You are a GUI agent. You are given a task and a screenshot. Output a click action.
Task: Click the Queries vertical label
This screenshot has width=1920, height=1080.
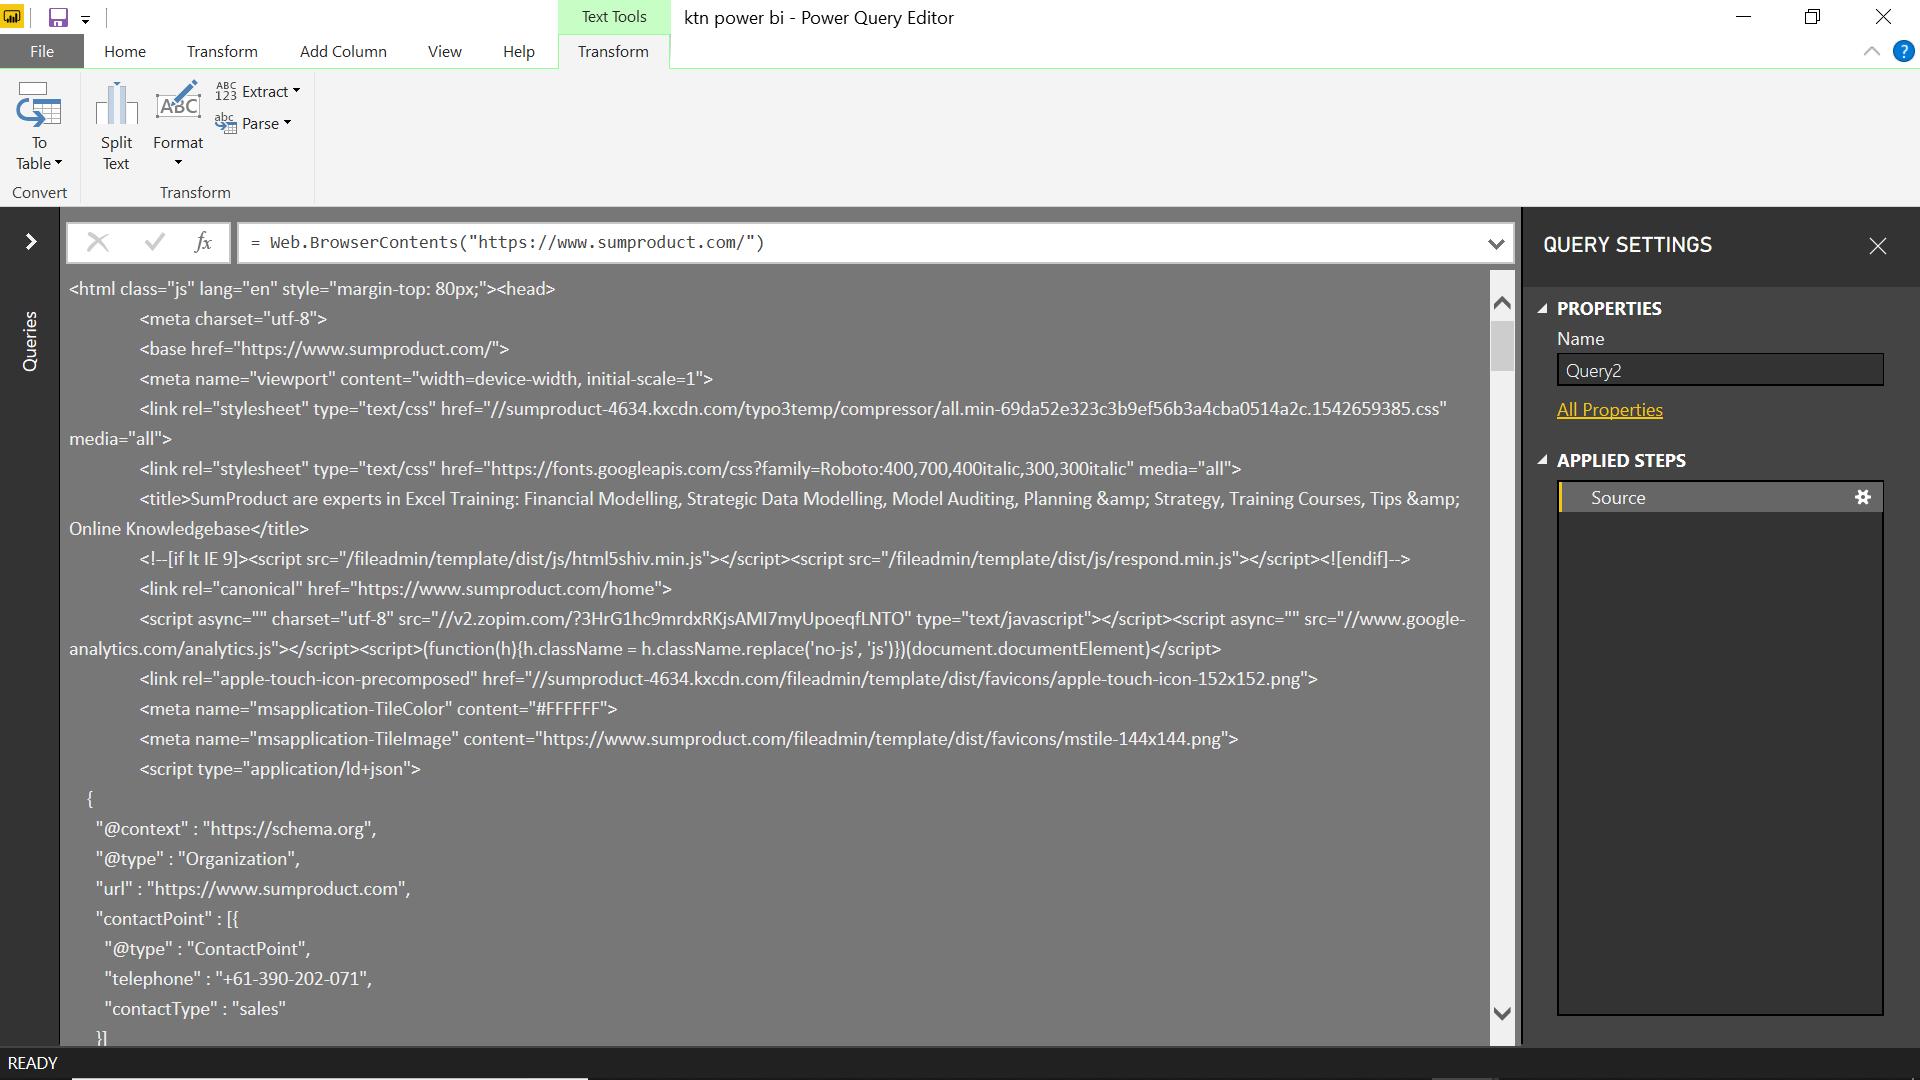coord(30,341)
